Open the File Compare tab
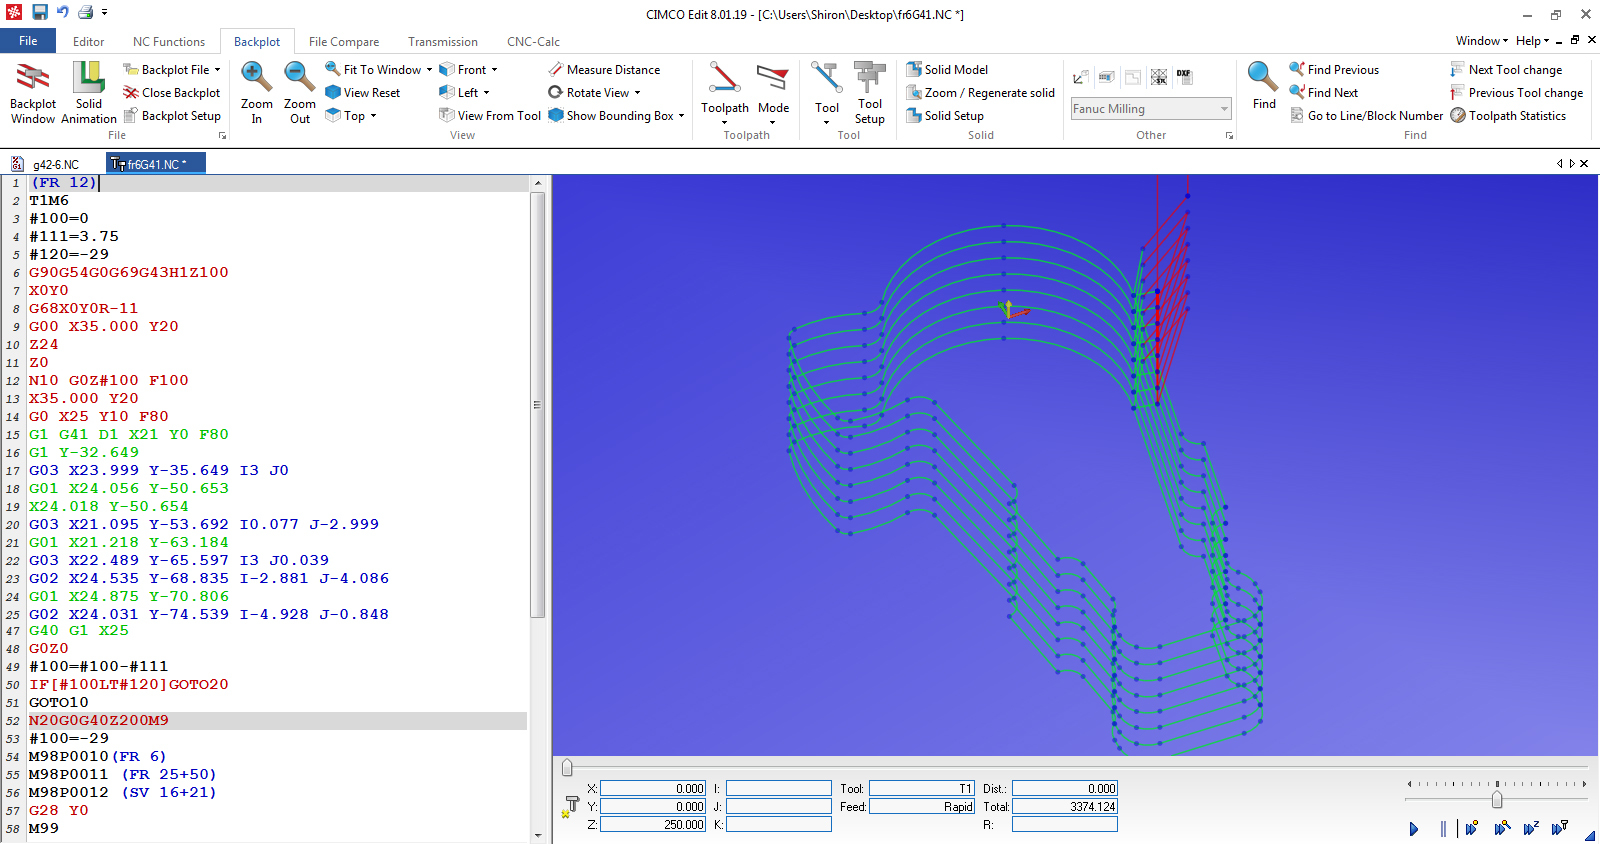The image size is (1600, 844). [344, 41]
